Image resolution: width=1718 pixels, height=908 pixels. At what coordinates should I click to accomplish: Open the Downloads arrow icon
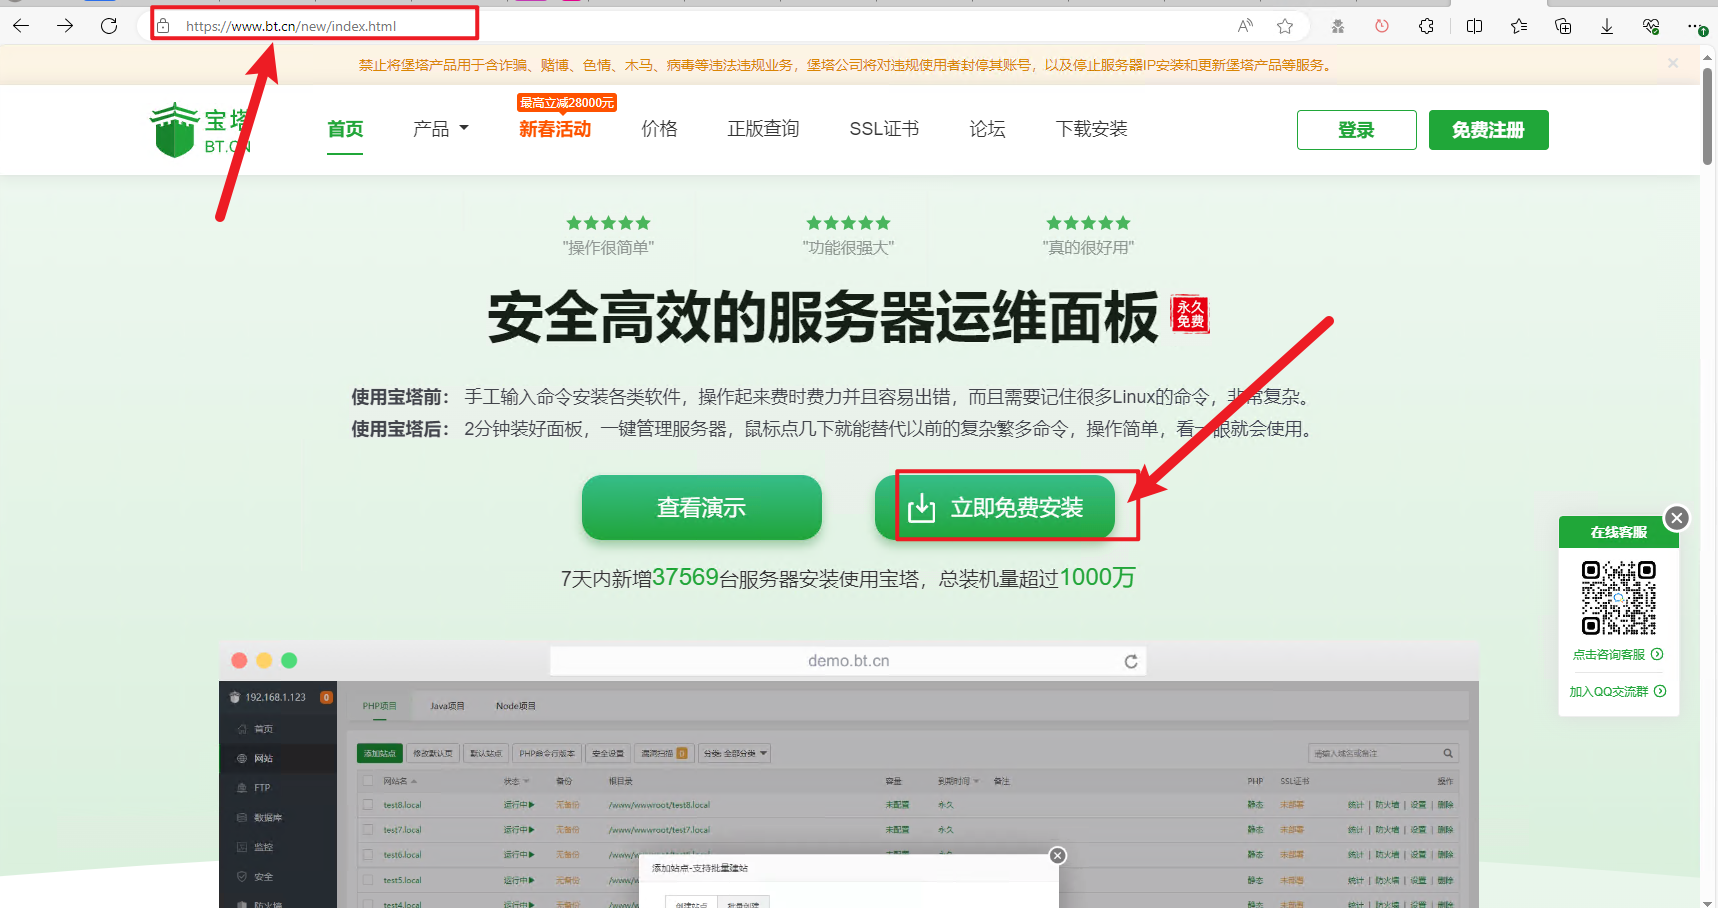tap(1607, 26)
